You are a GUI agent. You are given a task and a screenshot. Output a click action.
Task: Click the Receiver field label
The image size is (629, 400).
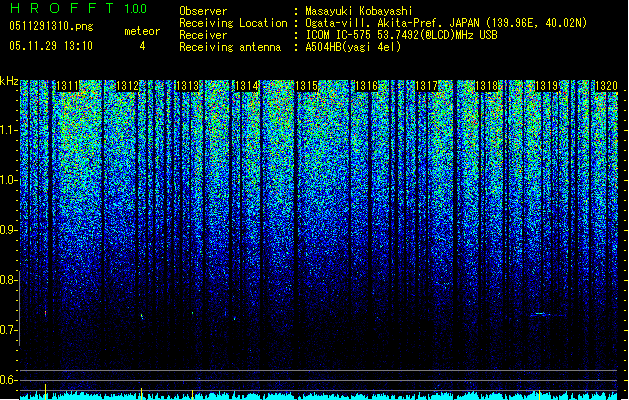[x=203, y=35]
